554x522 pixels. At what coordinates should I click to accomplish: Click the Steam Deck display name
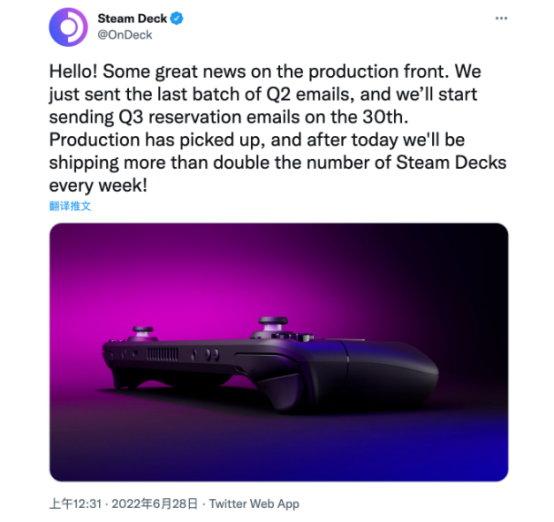pos(132,18)
